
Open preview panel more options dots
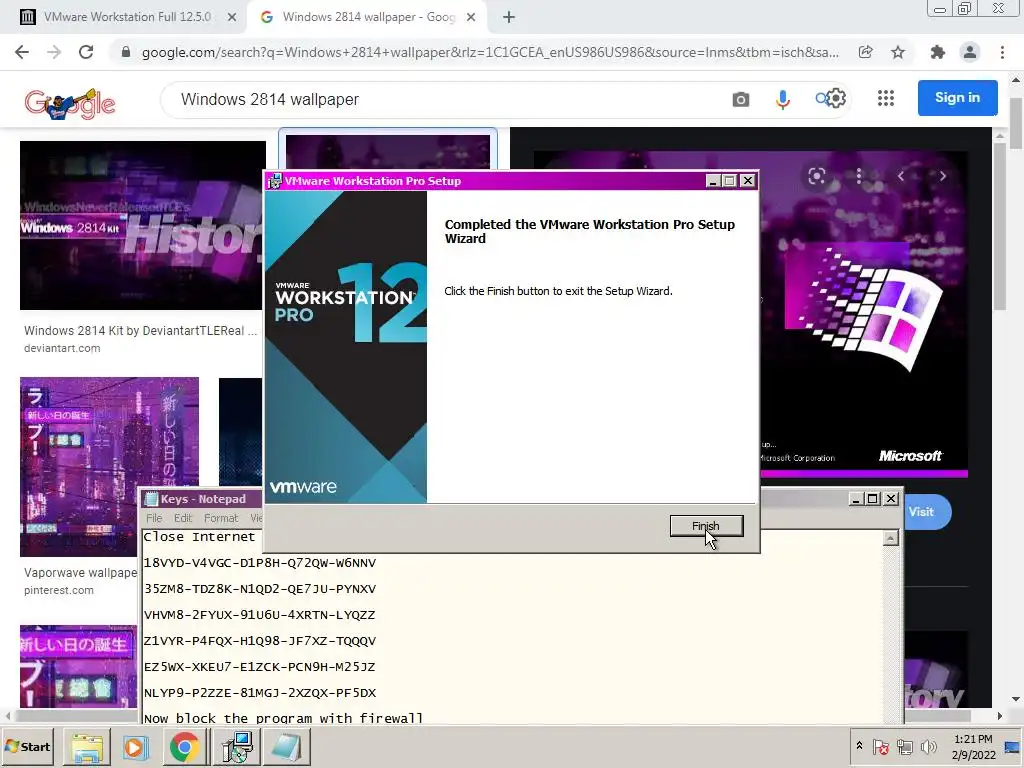(859, 176)
